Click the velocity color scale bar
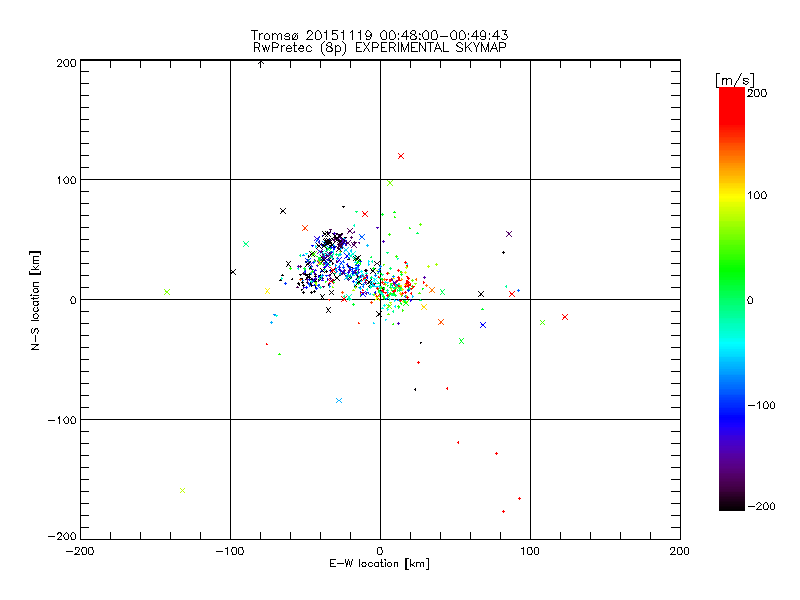The width and height of the screenshot is (800, 600). point(732,299)
